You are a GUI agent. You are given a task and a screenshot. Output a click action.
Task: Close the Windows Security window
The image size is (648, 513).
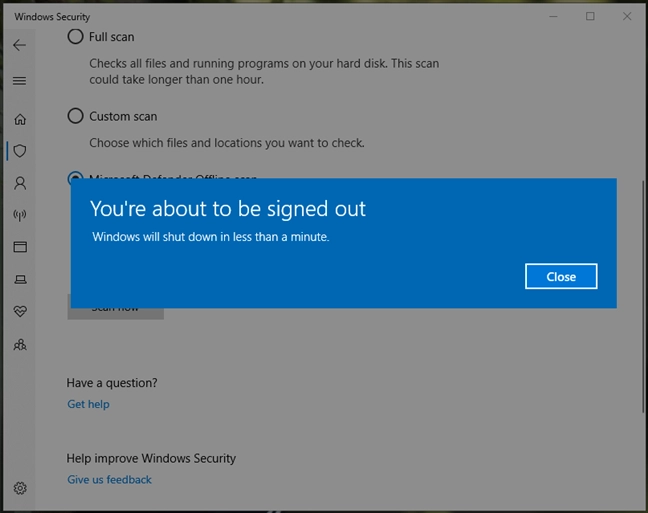(627, 17)
